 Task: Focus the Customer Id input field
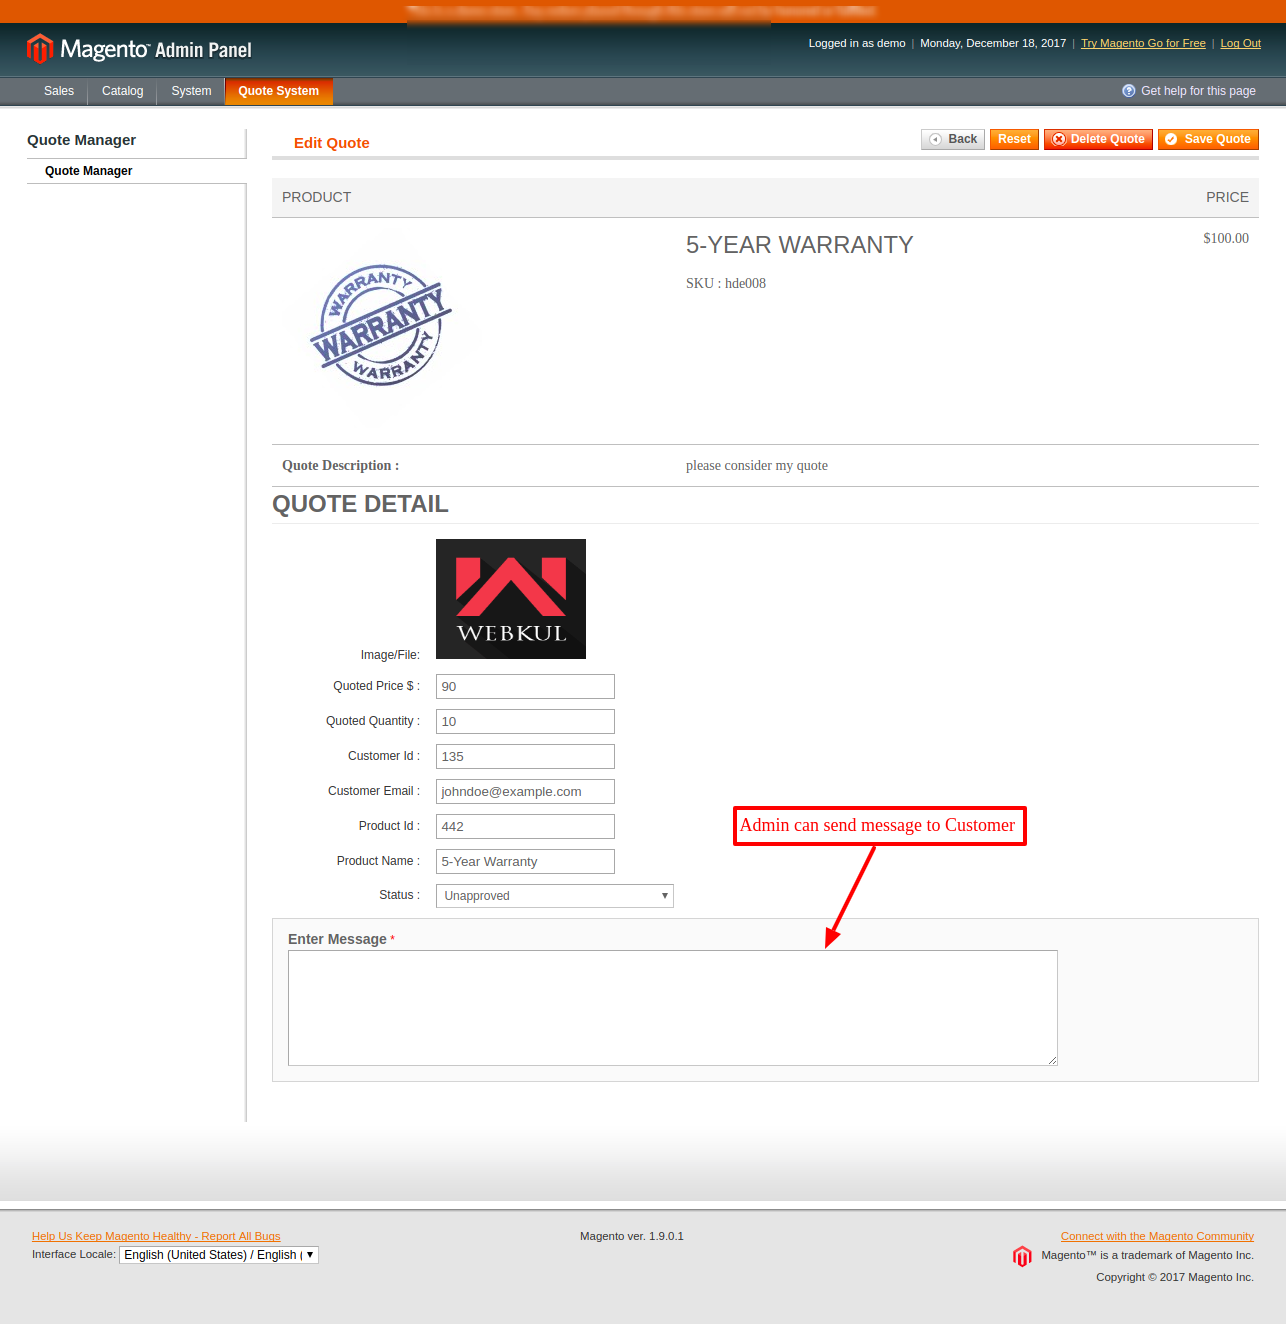[525, 757]
